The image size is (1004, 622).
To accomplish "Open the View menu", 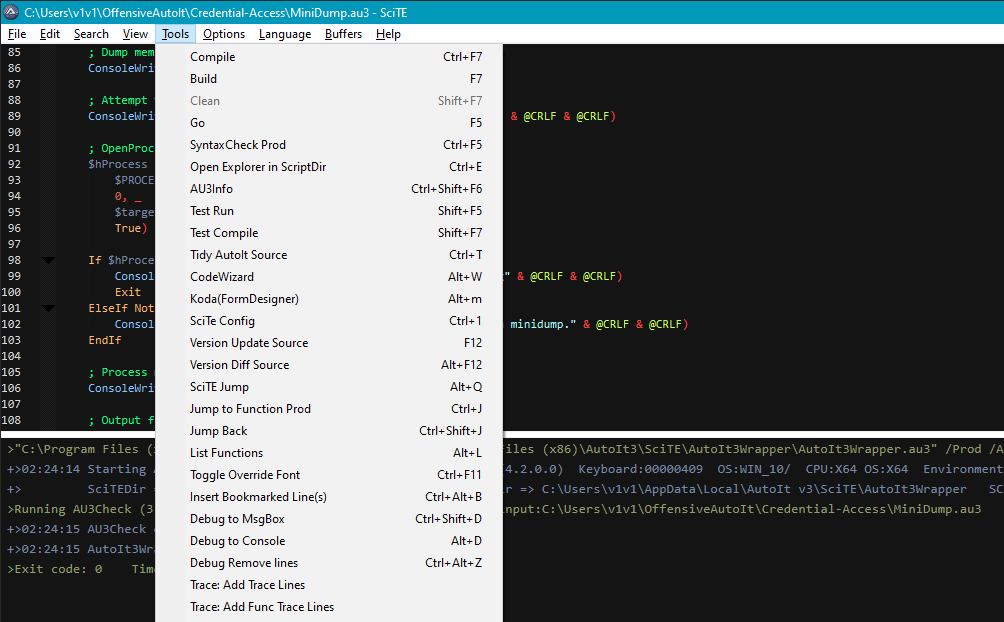I will (x=135, y=34).
